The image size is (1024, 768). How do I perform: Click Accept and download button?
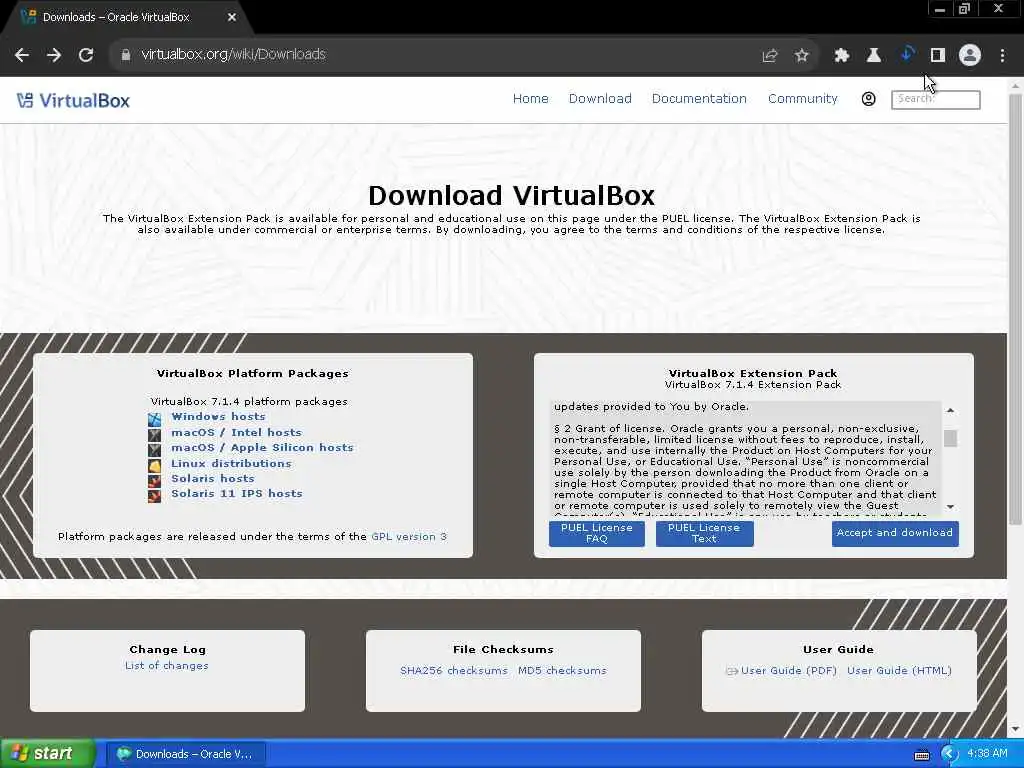[895, 534]
